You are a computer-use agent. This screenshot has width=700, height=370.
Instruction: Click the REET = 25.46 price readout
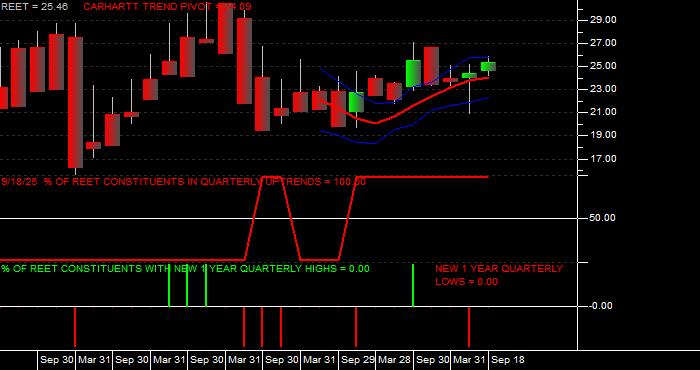pos(34,7)
